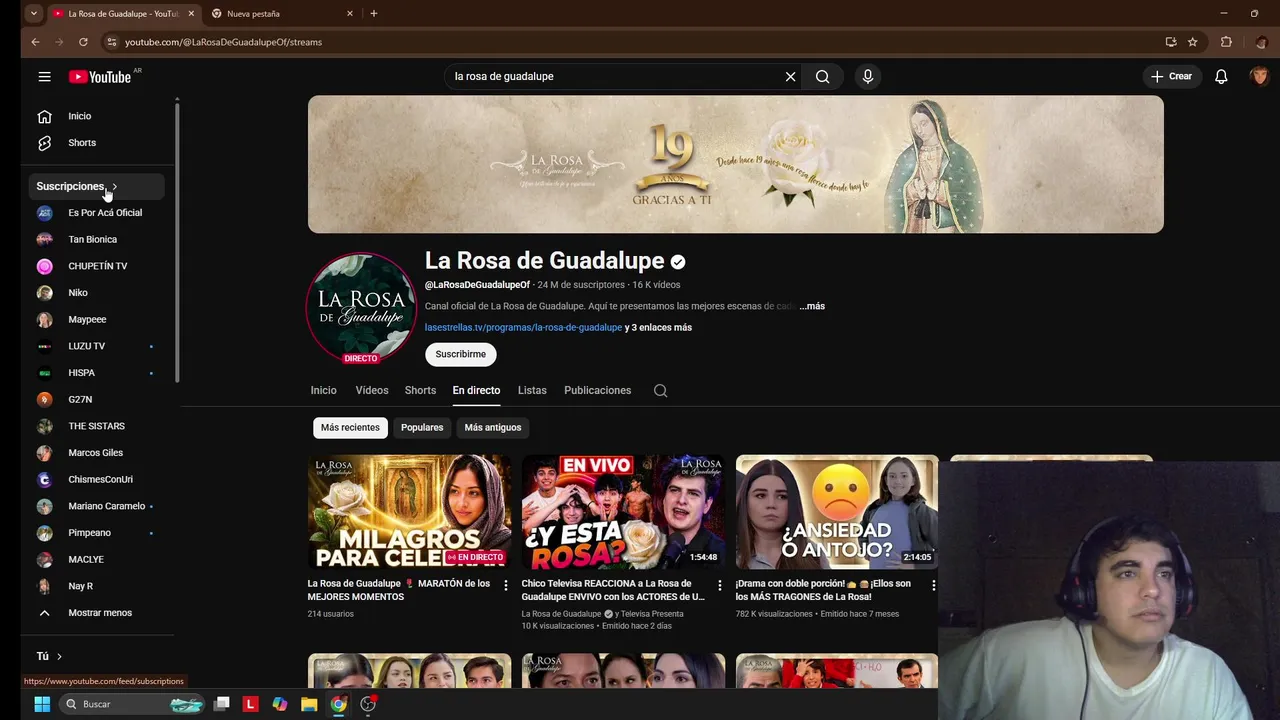The image size is (1280, 720).
Task: Clear the search box text
Action: [x=790, y=76]
